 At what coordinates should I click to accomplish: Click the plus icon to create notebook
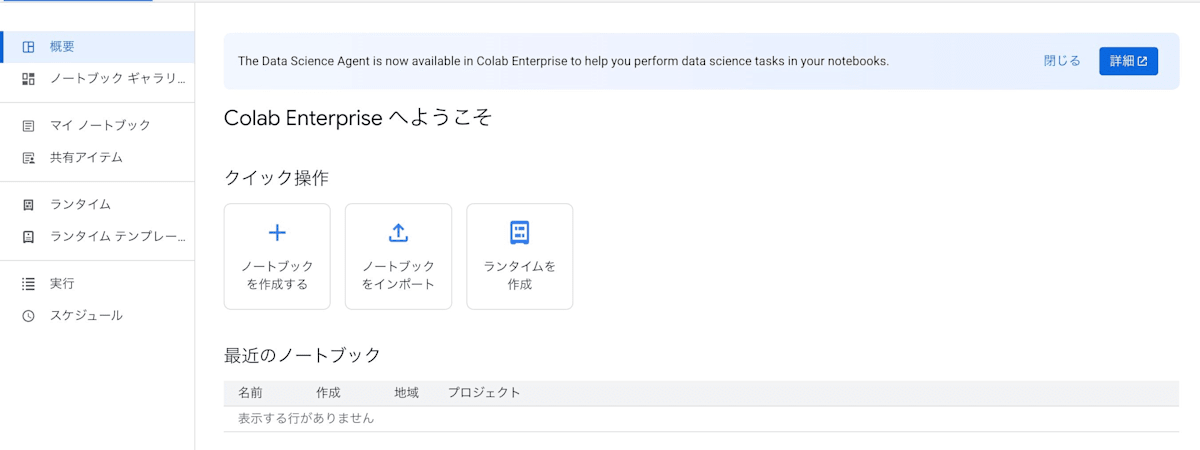click(277, 233)
